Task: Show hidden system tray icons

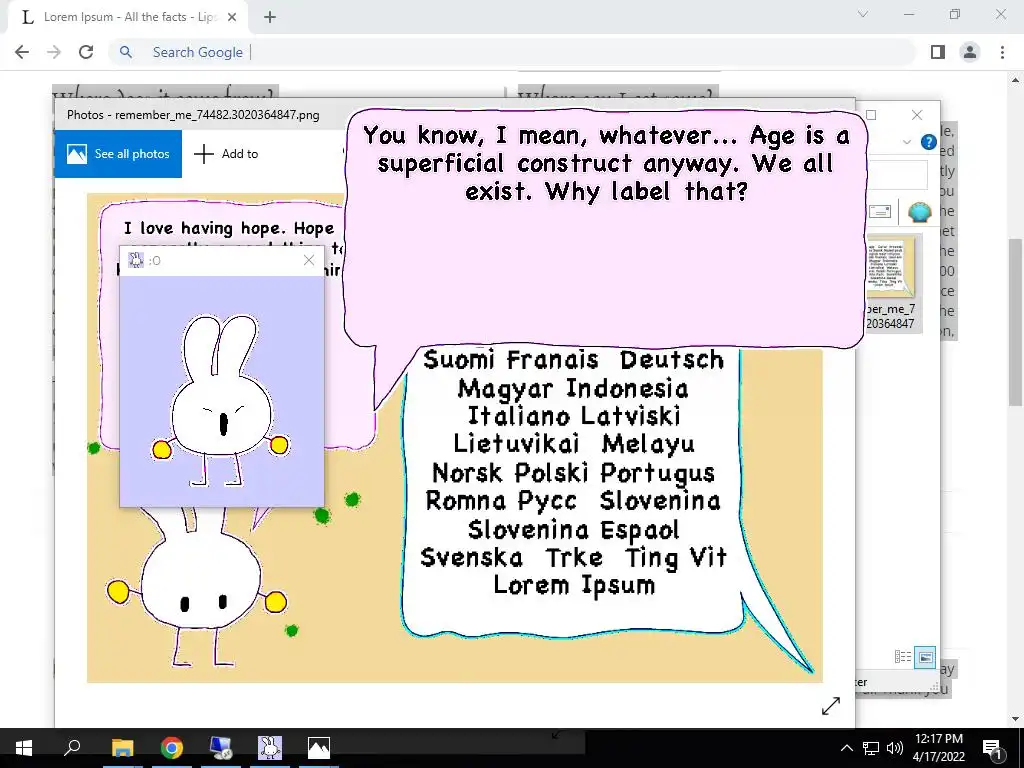Action: [x=846, y=748]
